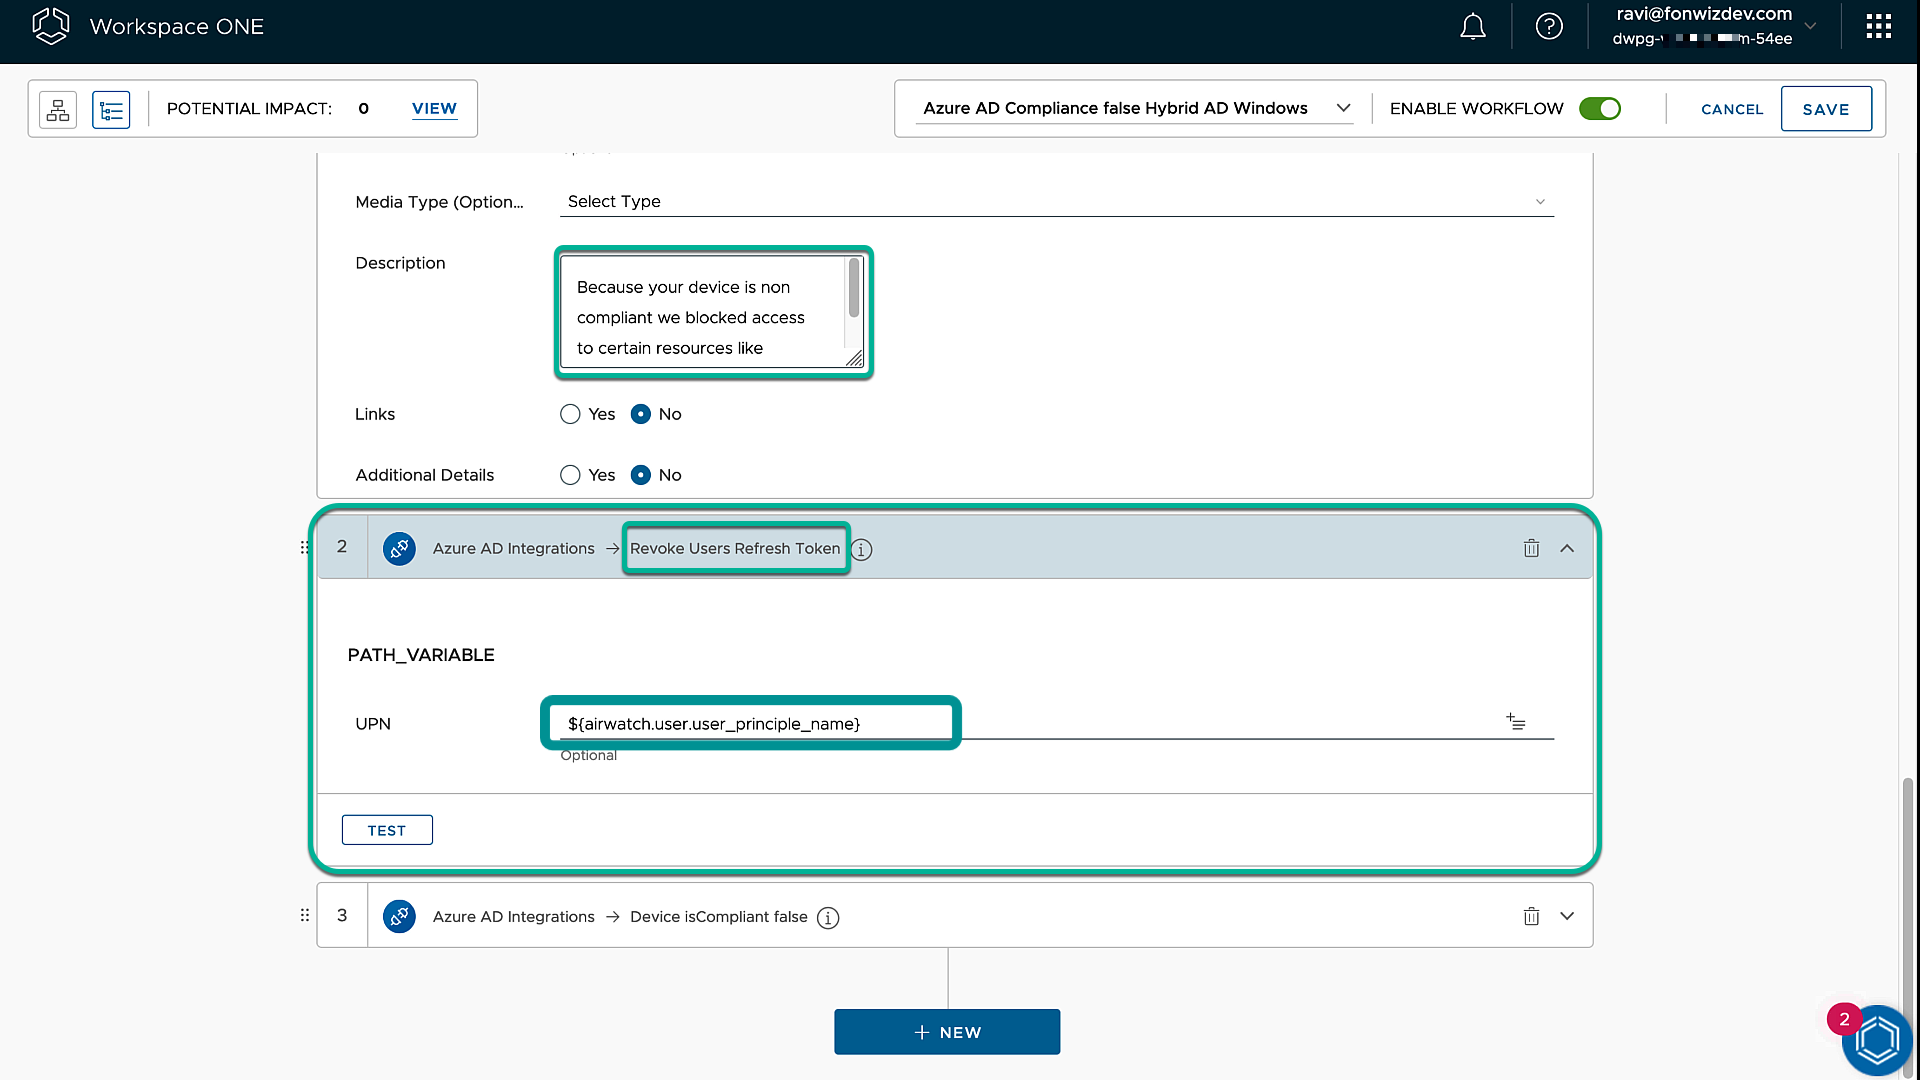Screen dimensions: 1920x1080
Task: Delete the Revoke Users Refresh Token step
Action: [x=1531, y=548]
